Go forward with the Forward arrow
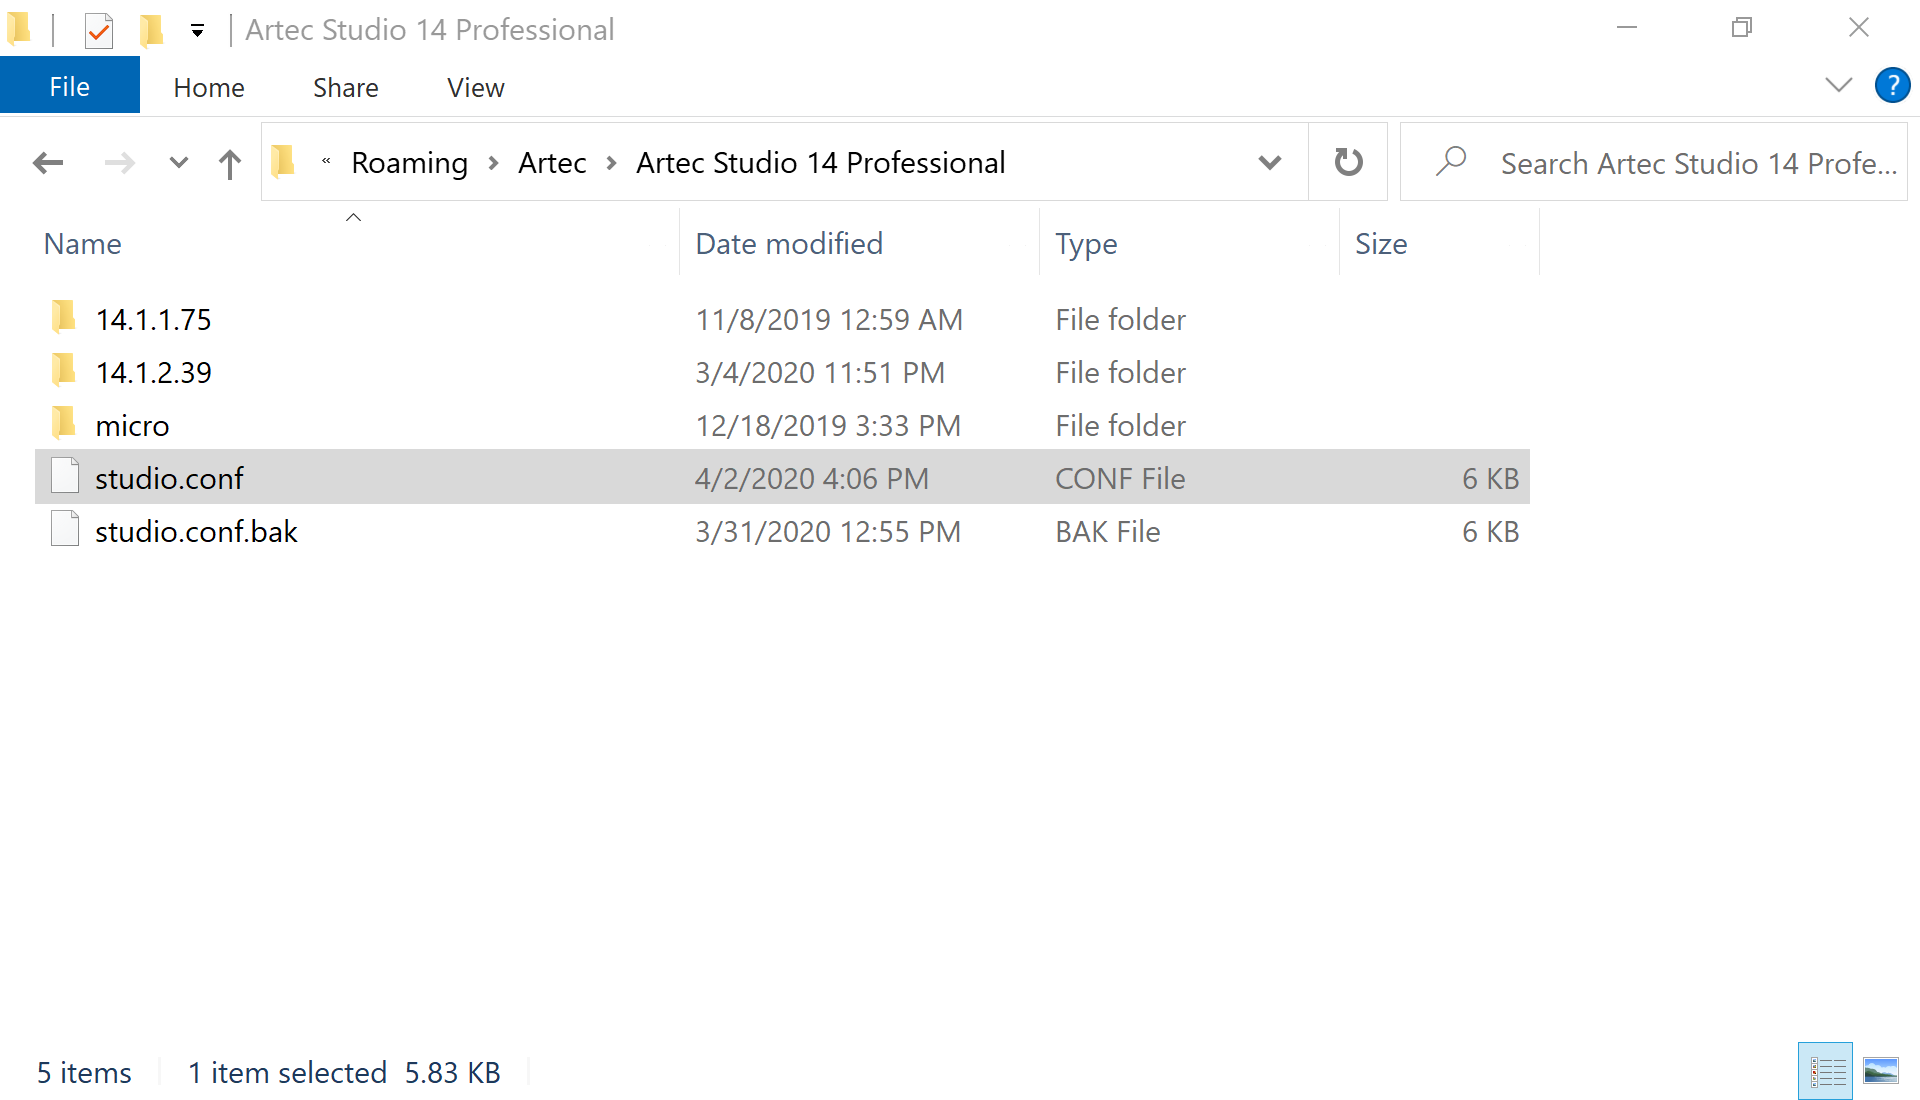This screenshot has width=1920, height=1100. [120, 162]
